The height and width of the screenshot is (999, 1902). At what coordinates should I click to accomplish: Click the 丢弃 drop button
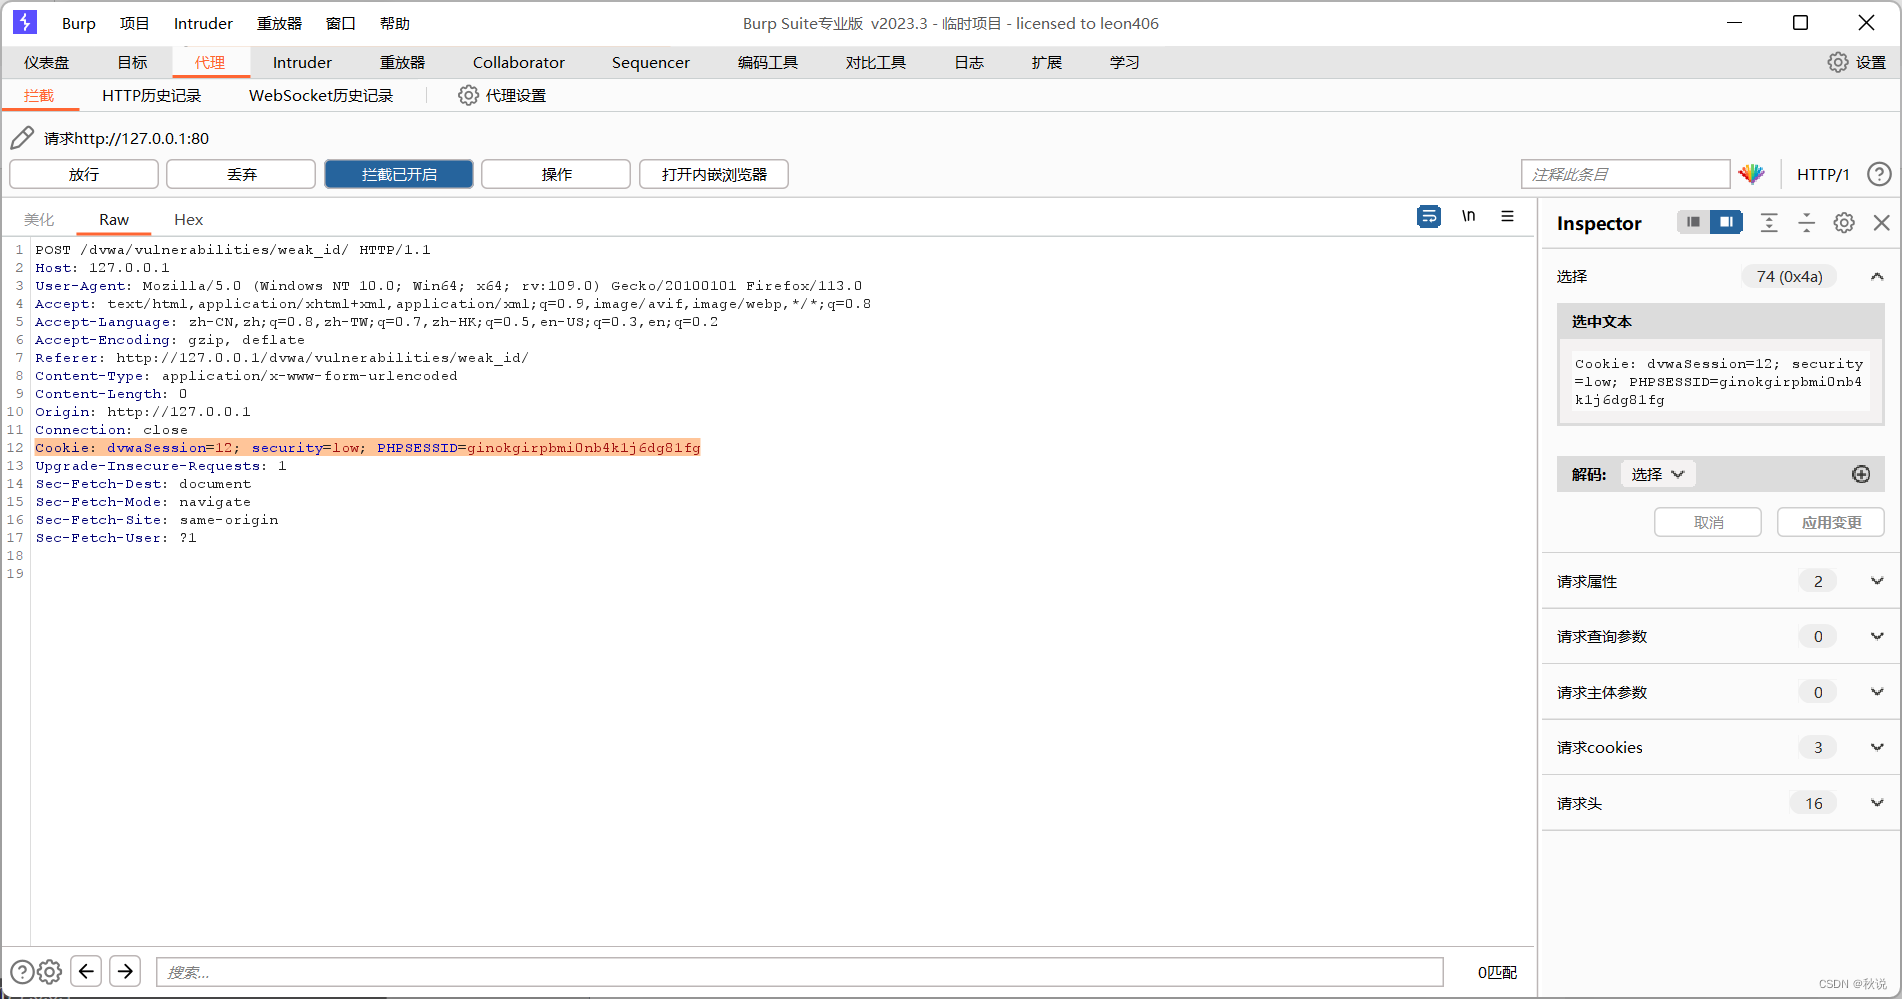[241, 174]
